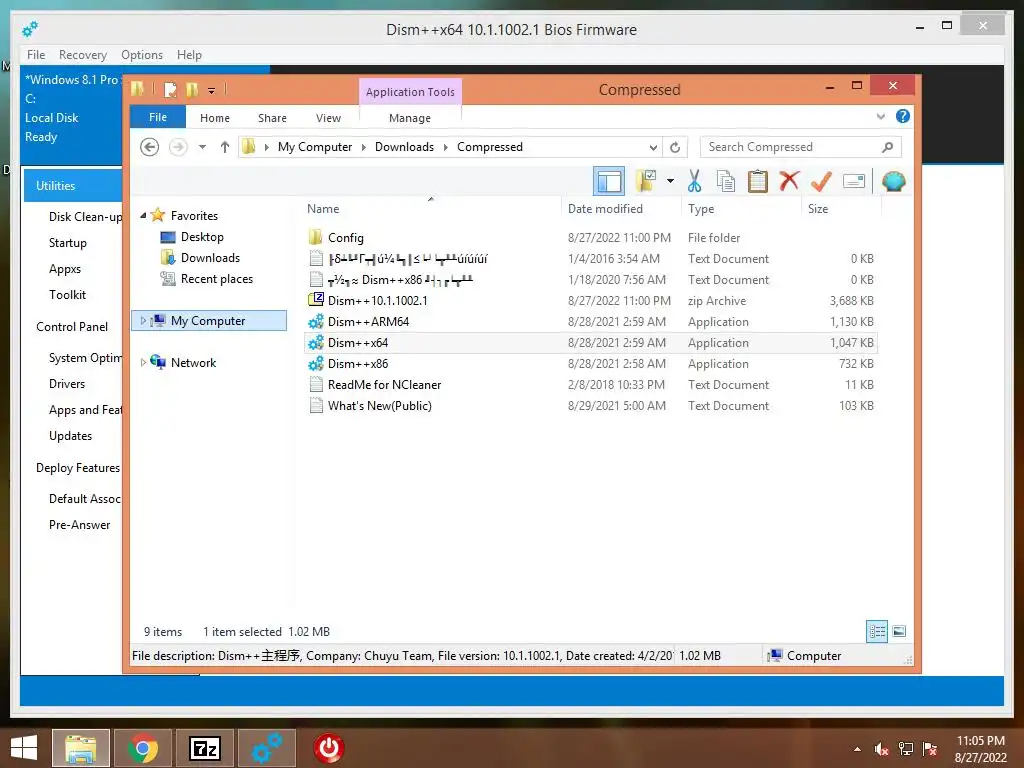Screen dimensions: 1024x768
Task: Select the Dism++ARM64 application
Action: (x=590, y=321)
